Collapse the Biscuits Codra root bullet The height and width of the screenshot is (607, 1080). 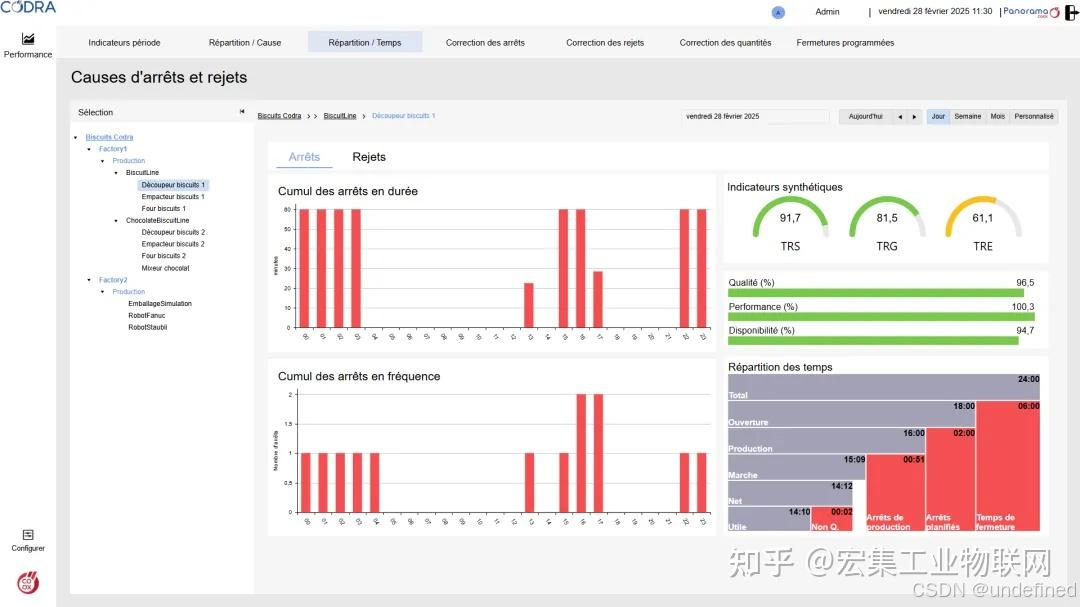(76, 137)
